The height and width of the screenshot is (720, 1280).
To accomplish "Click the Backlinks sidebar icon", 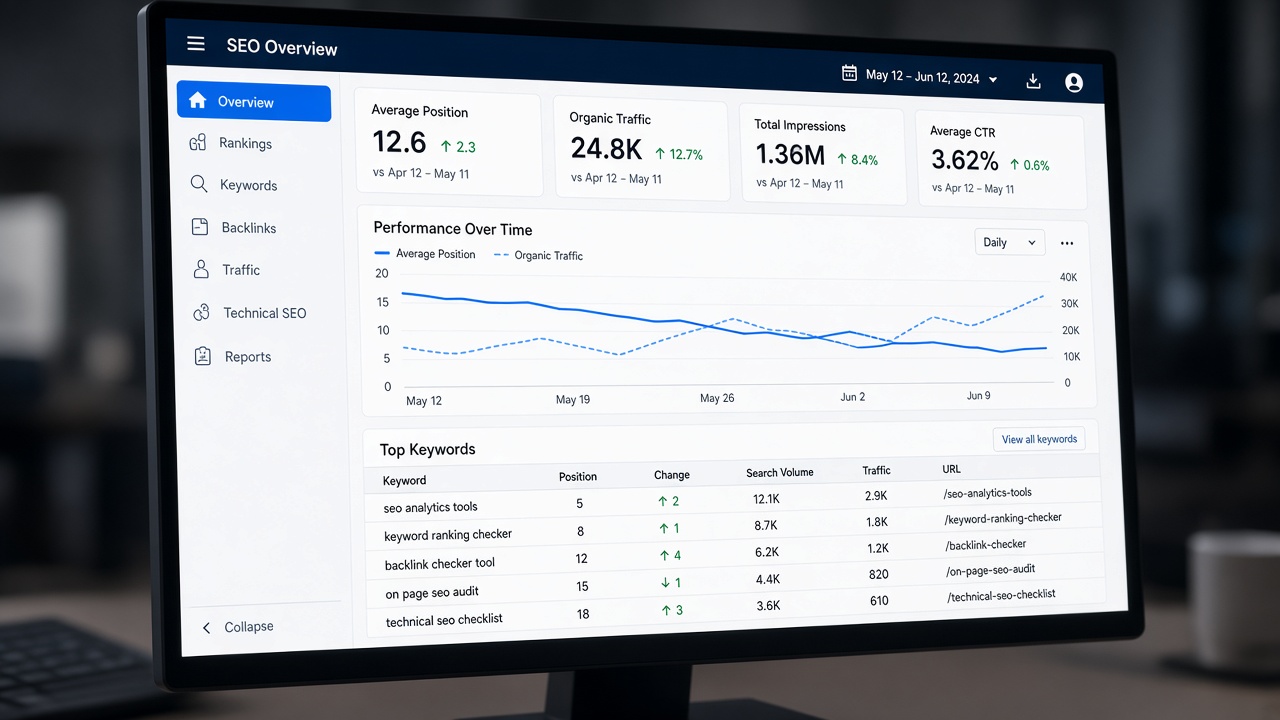I will pos(200,227).
